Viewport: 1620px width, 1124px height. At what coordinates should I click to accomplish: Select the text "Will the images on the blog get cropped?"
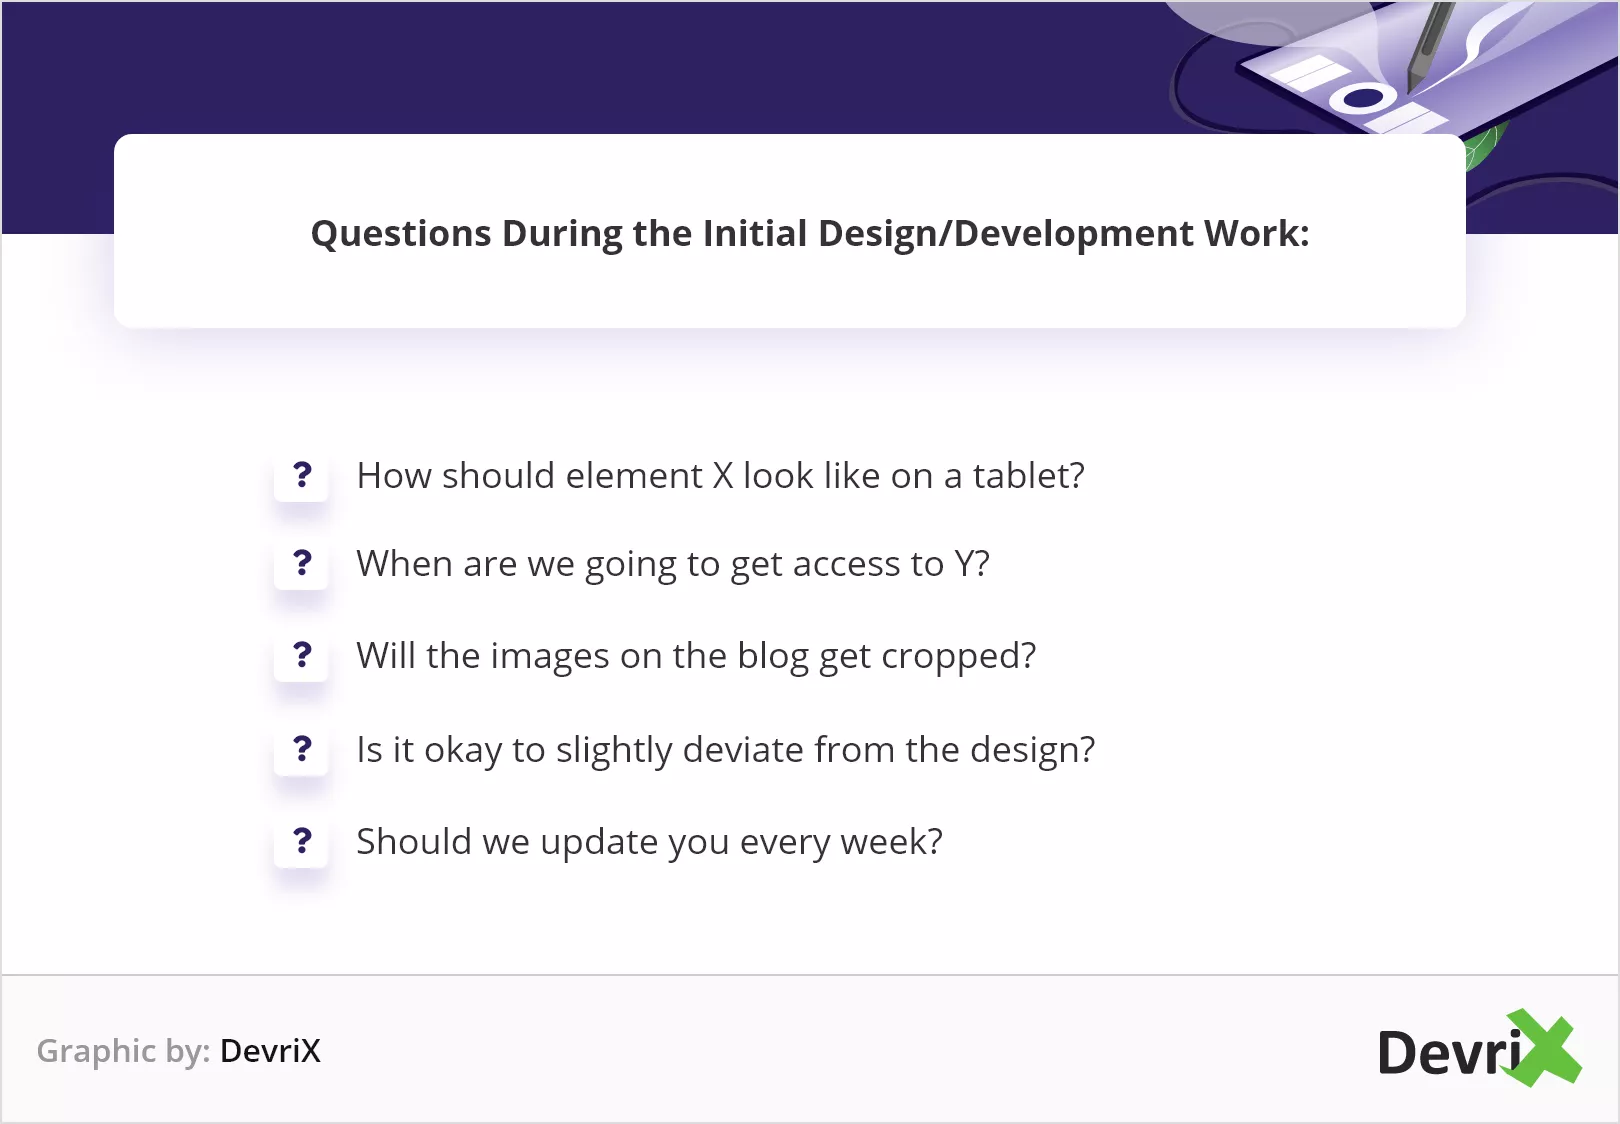[696, 657]
